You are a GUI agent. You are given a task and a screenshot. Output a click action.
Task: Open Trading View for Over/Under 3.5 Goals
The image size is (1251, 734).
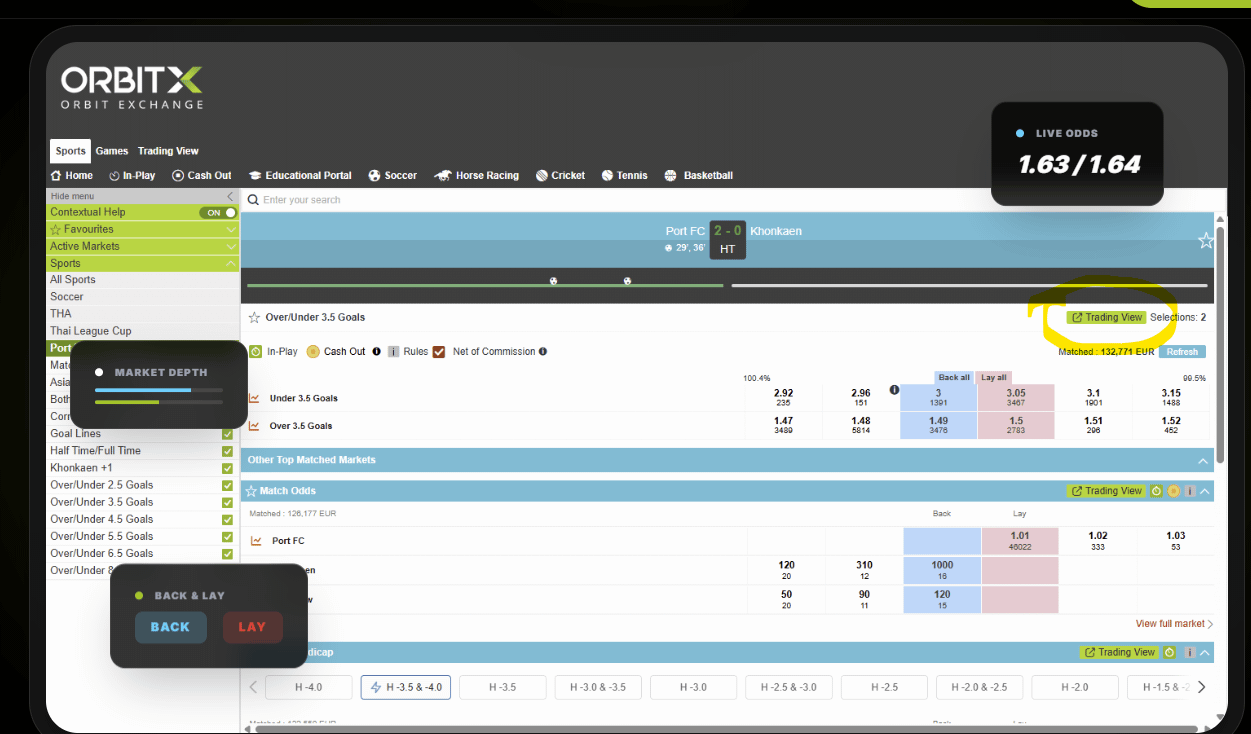[1106, 317]
